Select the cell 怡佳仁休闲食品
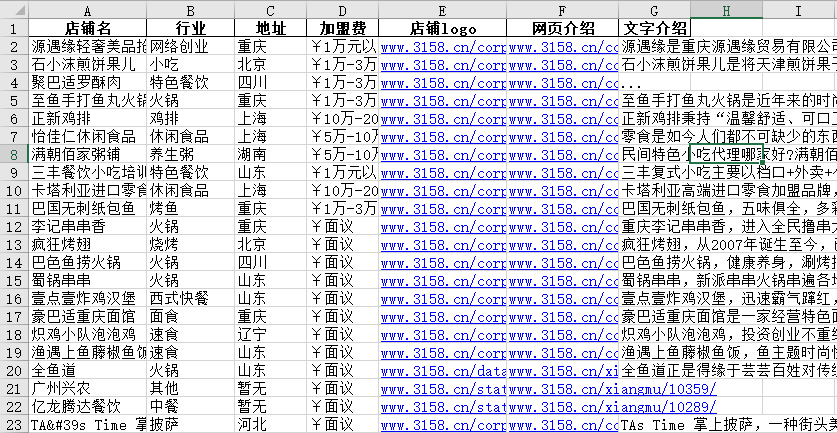Image resolution: width=837 pixels, height=433 pixels. point(88,137)
